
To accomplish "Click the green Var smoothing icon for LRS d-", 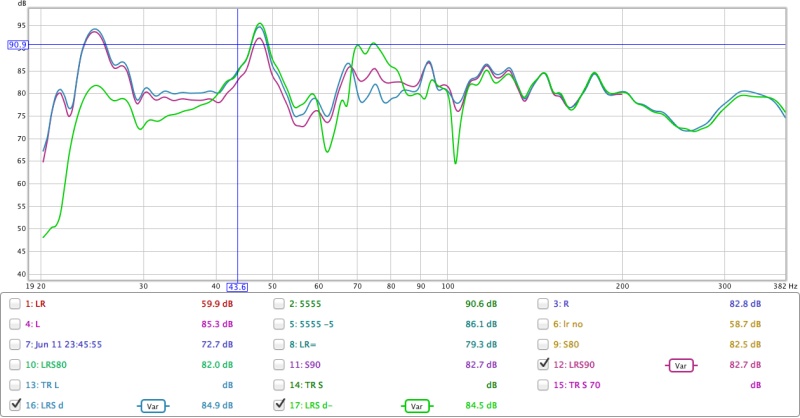I will pos(417,406).
